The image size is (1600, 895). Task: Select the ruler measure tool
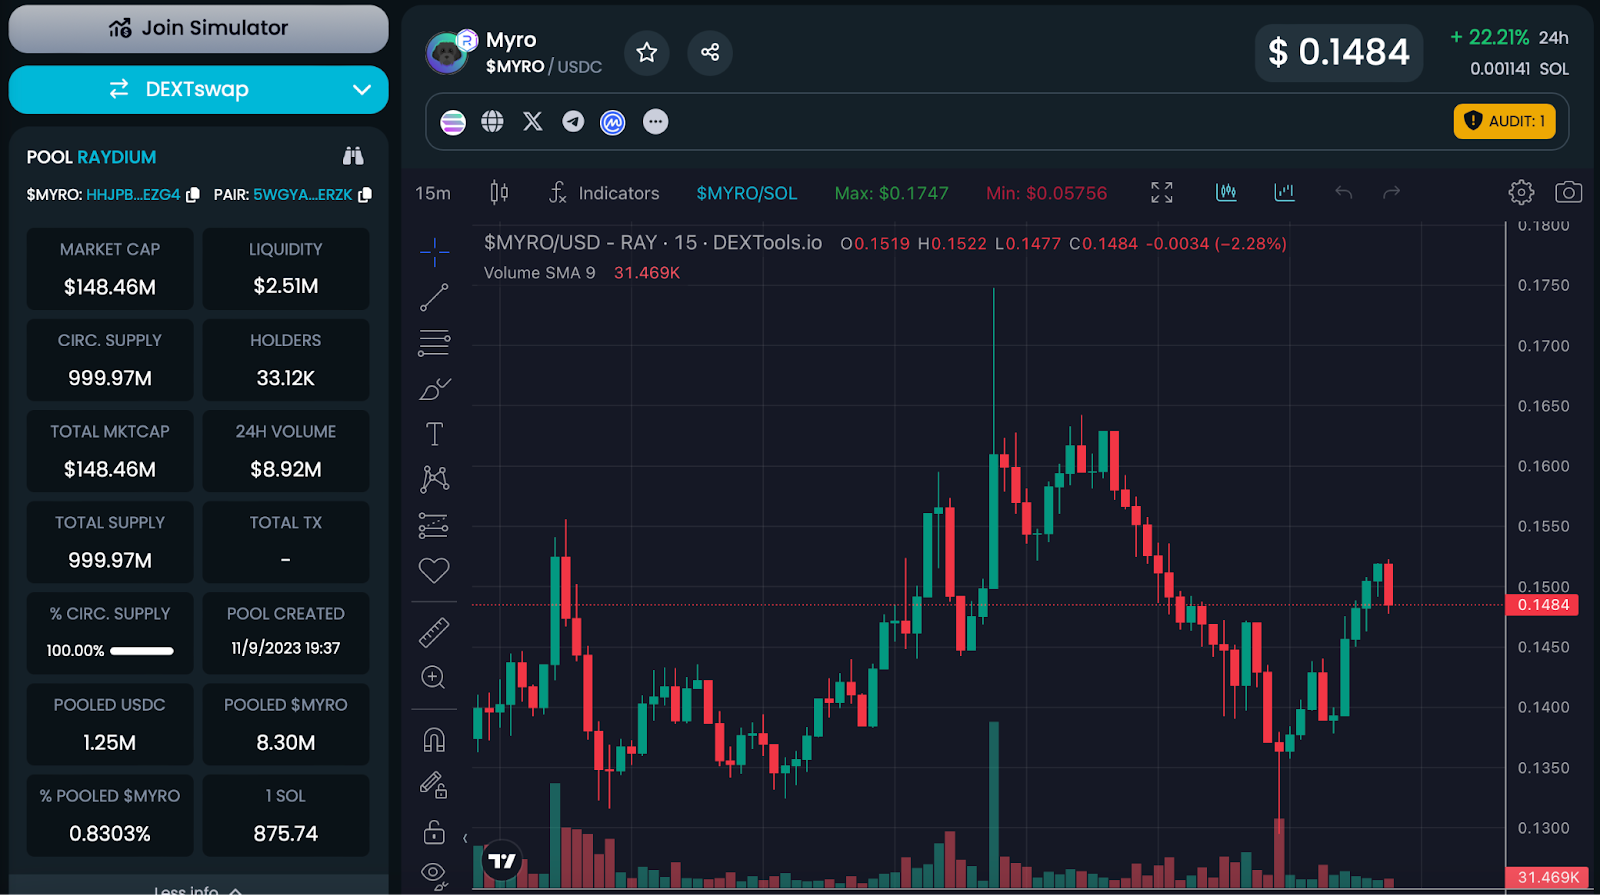click(434, 632)
